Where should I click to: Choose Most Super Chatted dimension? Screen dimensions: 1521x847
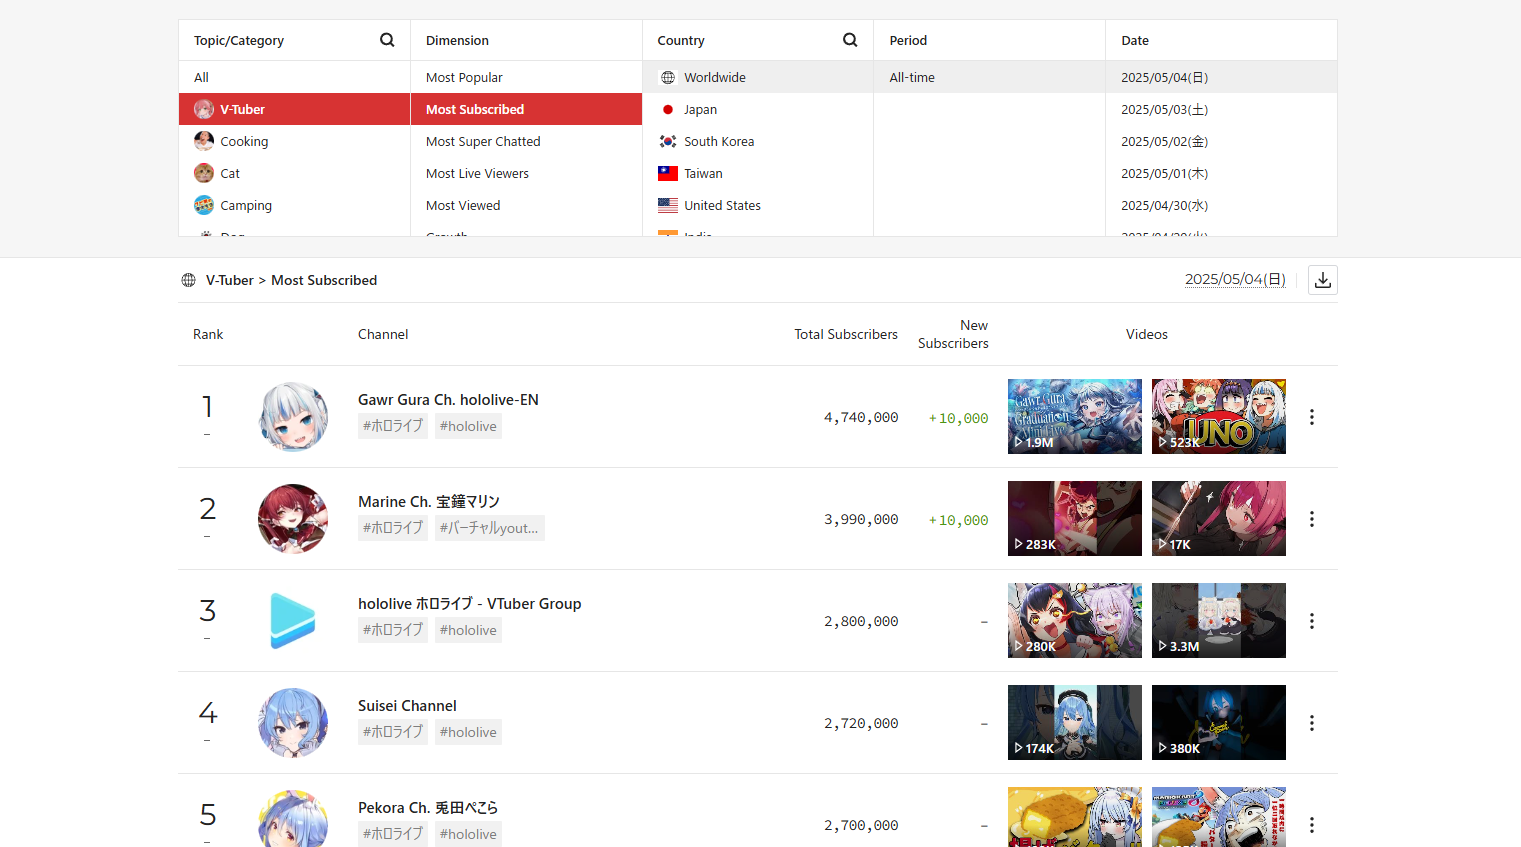[526, 141]
